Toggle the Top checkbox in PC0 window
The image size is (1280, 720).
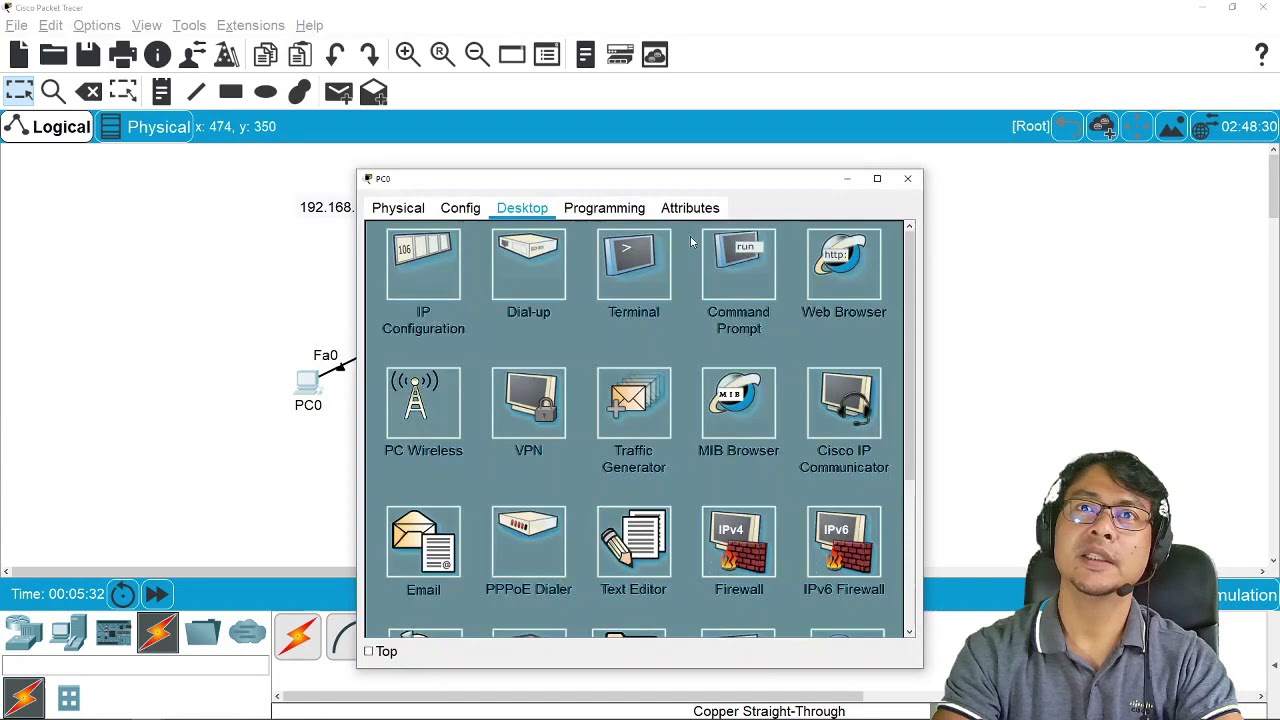(368, 652)
